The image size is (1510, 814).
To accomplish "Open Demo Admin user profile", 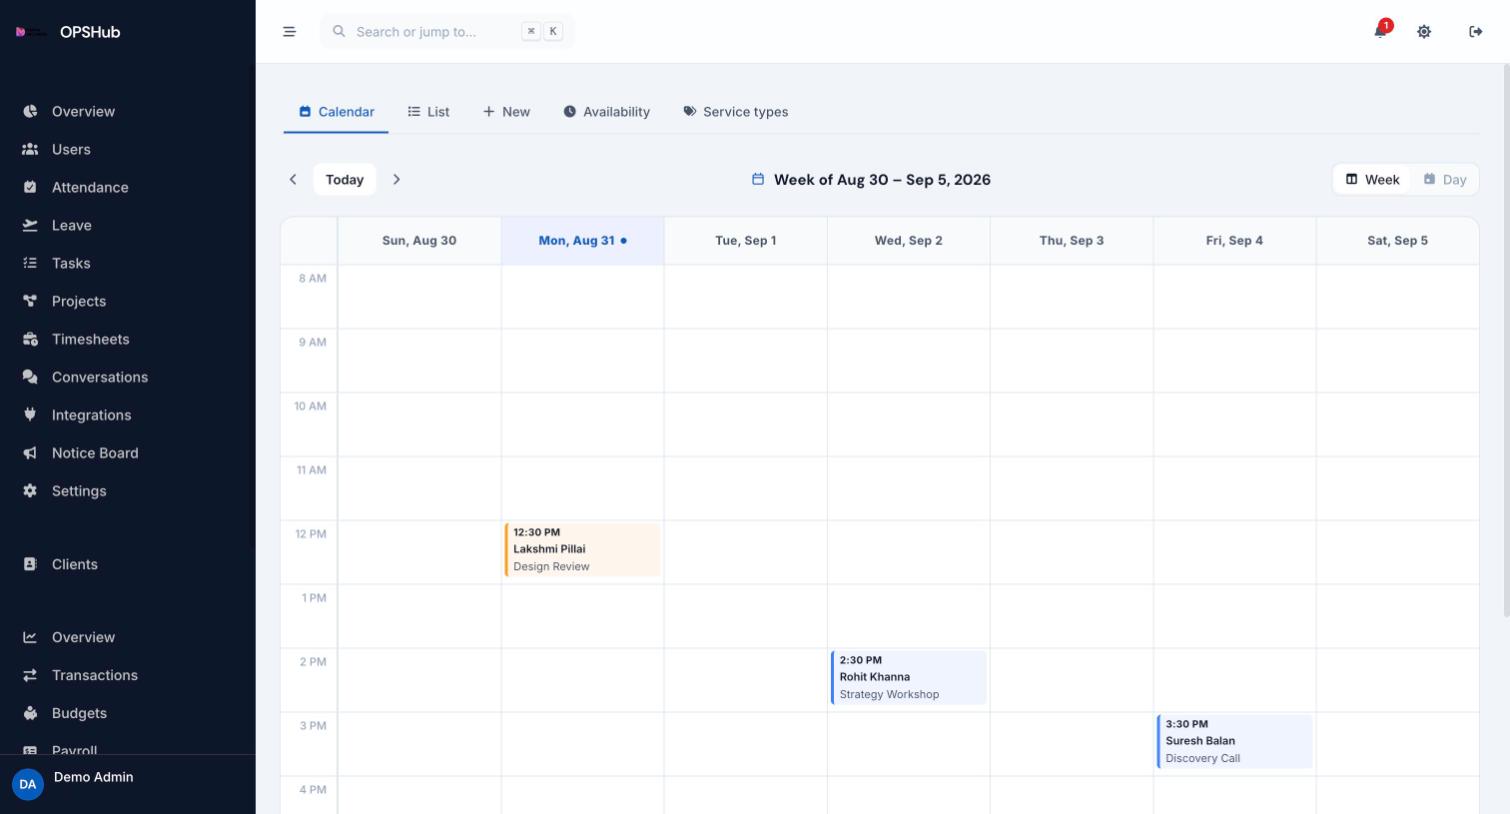I will pyautogui.click(x=128, y=784).
